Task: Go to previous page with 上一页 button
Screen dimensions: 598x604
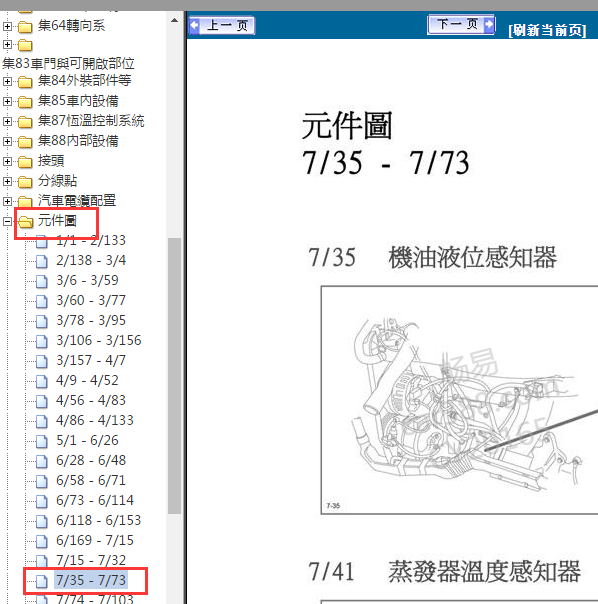Action: click(222, 26)
